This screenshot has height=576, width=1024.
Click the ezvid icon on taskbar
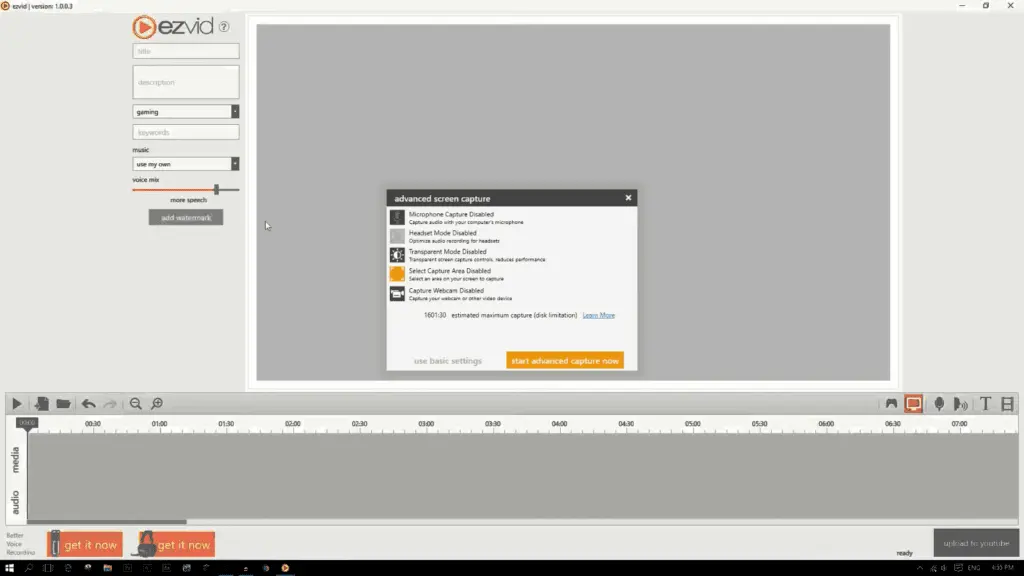pos(285,568)
